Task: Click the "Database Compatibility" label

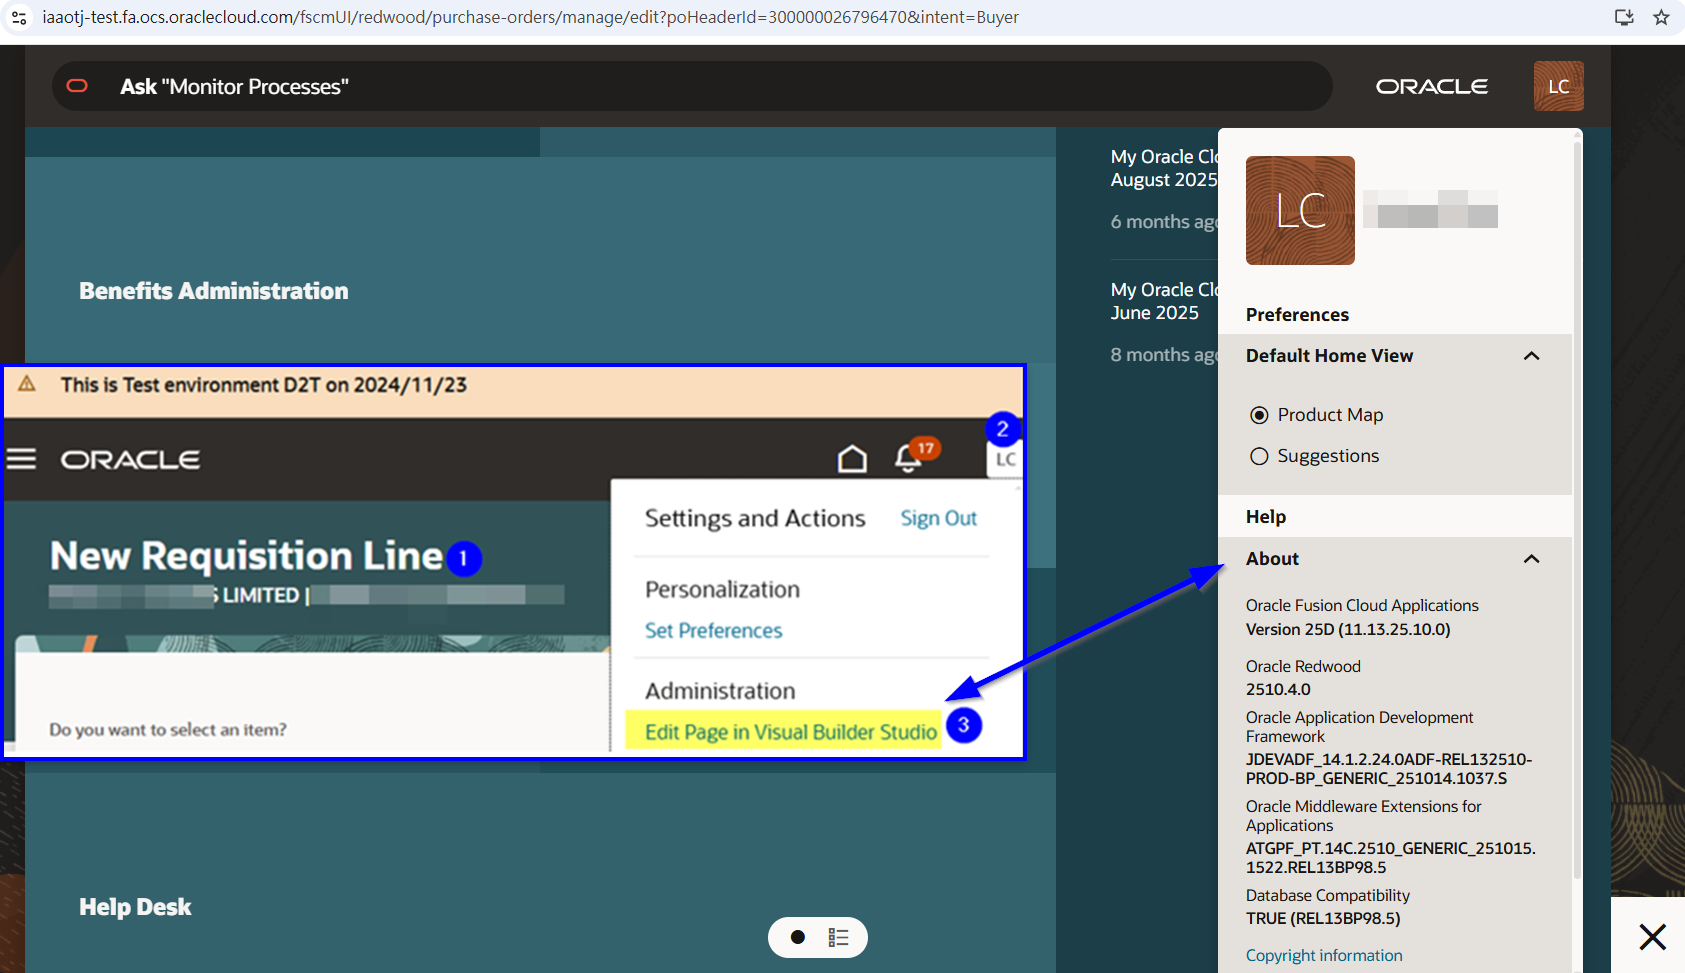Action: 1328,895
